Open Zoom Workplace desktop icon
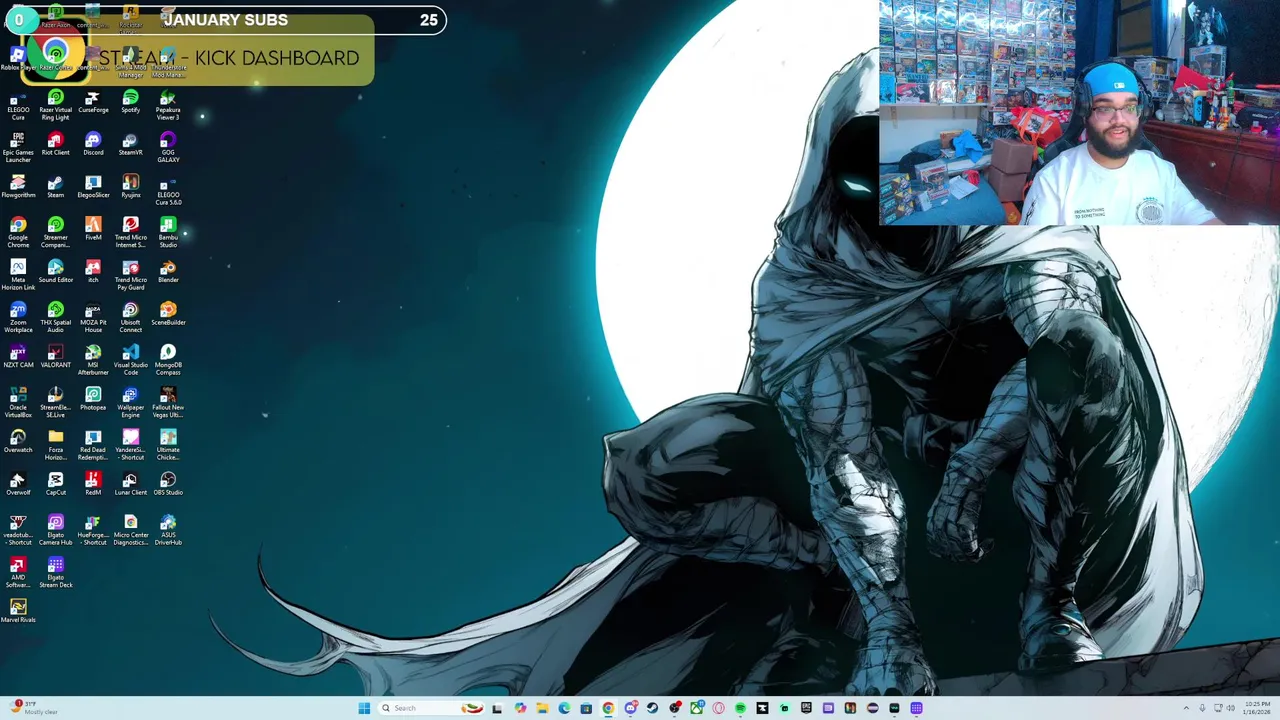1280x720 pixels. (x=18, y=317)
